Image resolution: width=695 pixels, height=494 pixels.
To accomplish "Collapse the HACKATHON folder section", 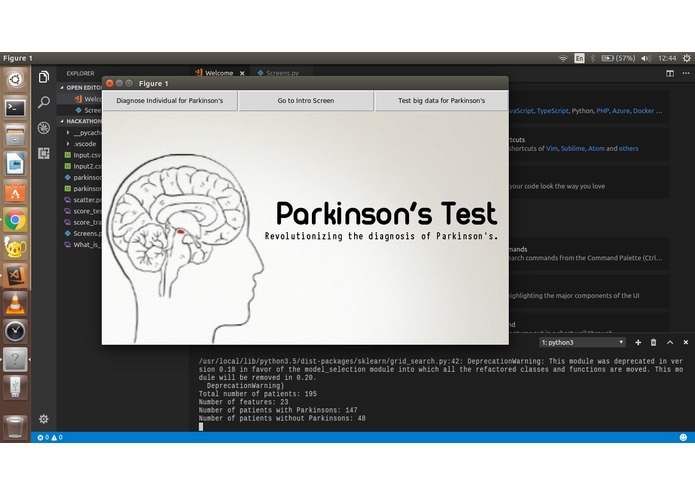I will pos(81,121).
